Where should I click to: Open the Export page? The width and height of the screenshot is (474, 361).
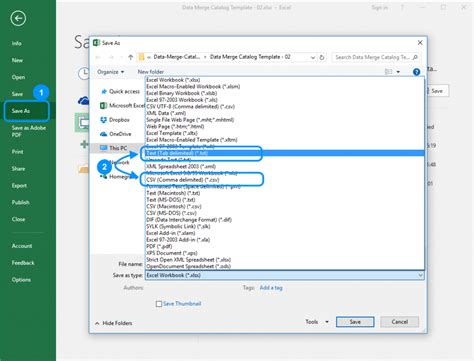click(x=19, y=185)
